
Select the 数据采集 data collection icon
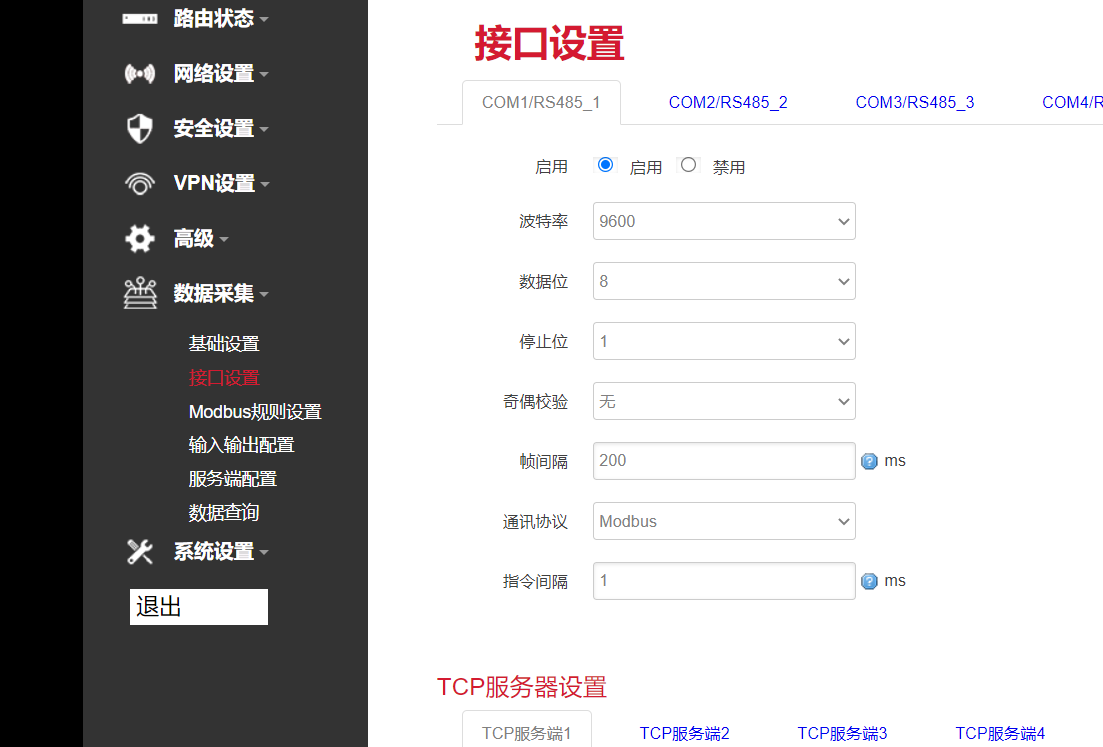[139, 292]
